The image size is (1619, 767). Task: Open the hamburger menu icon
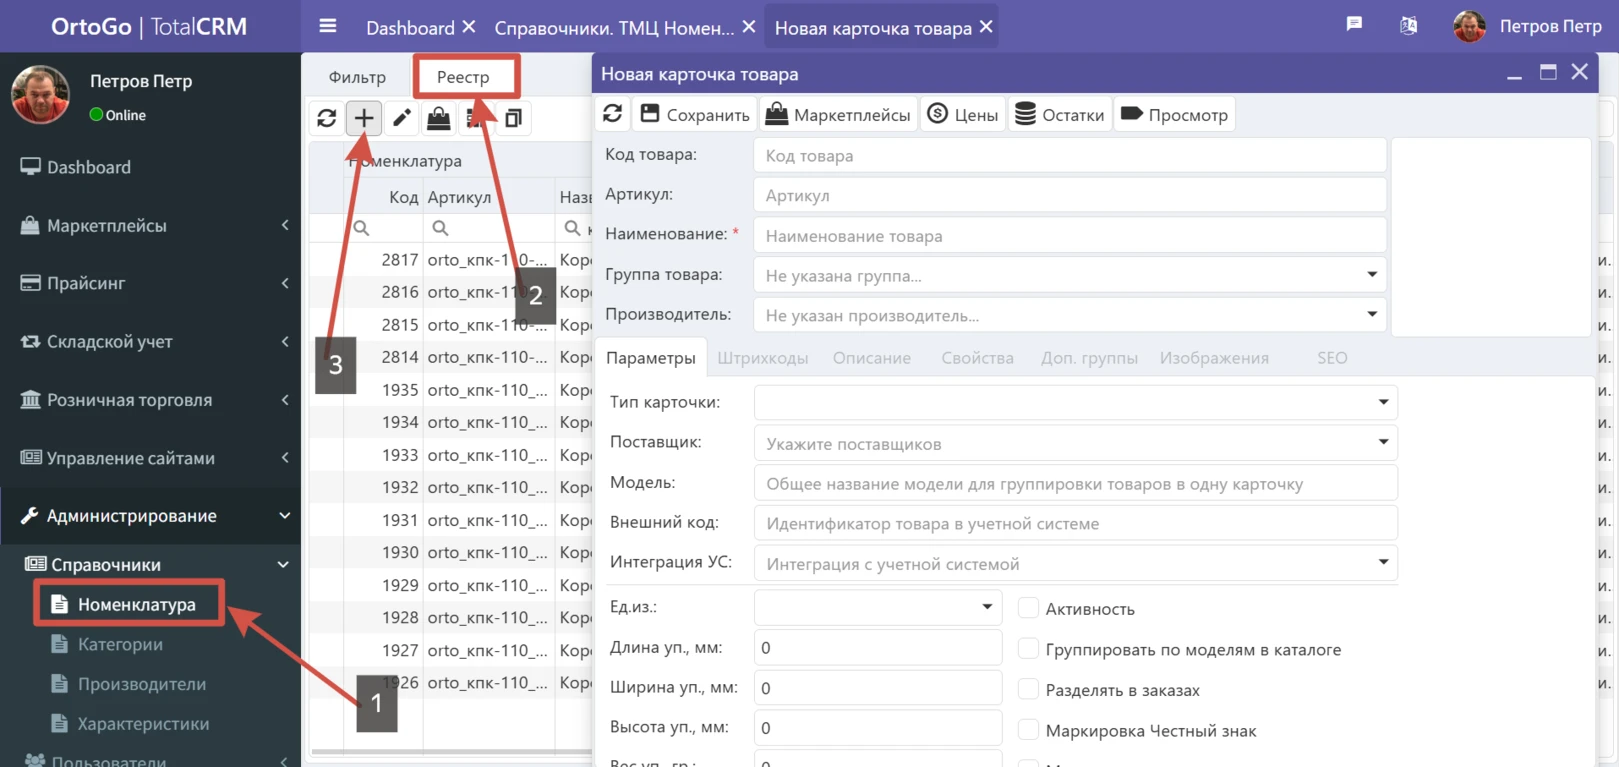pyautogui.click(x=328, y=27)
